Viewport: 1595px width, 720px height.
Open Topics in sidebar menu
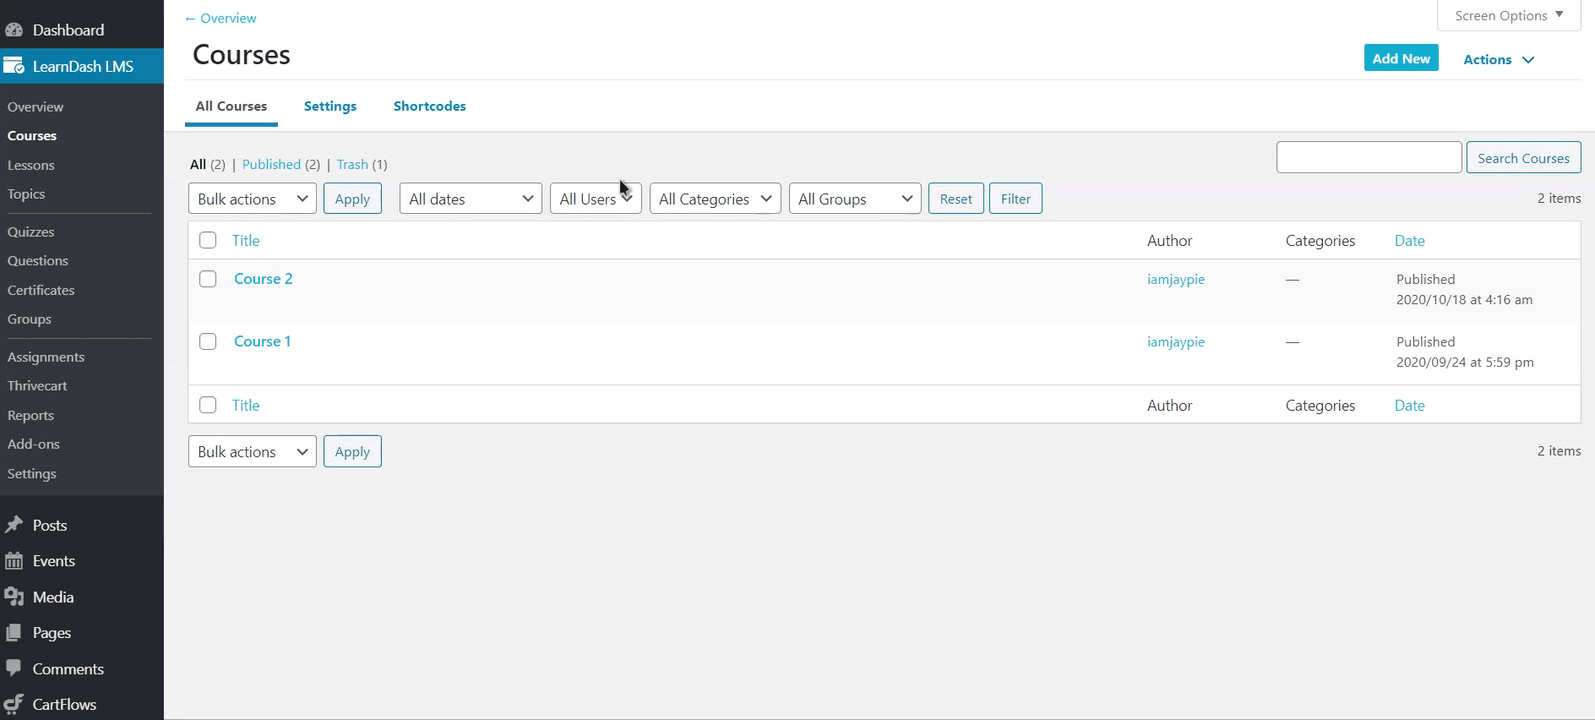26,194
